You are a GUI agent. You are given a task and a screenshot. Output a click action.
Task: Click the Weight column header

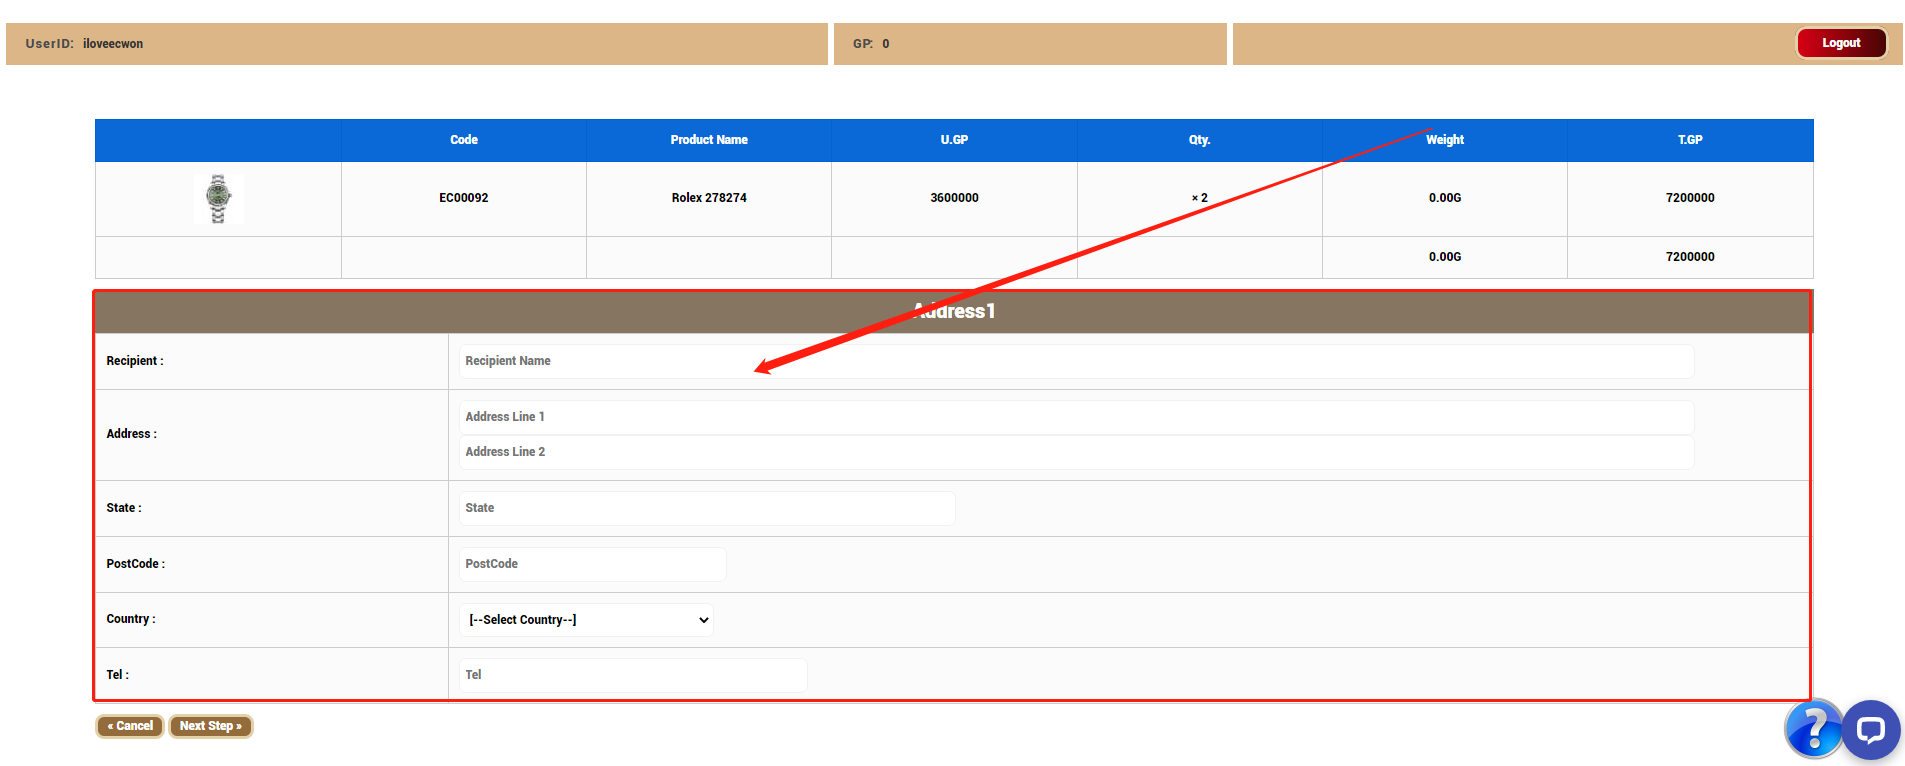coord(1444,140)
